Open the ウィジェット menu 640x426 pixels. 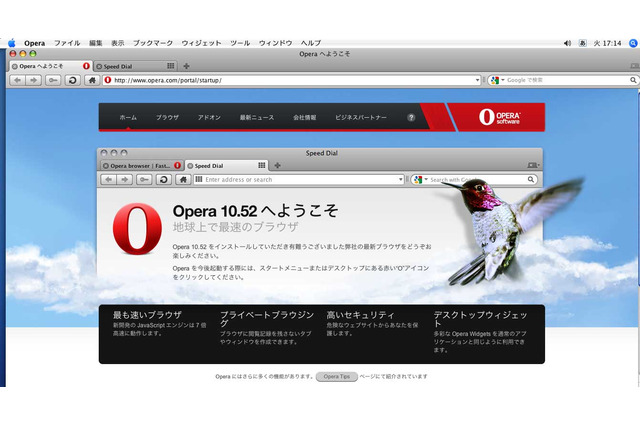click(201, 43)
